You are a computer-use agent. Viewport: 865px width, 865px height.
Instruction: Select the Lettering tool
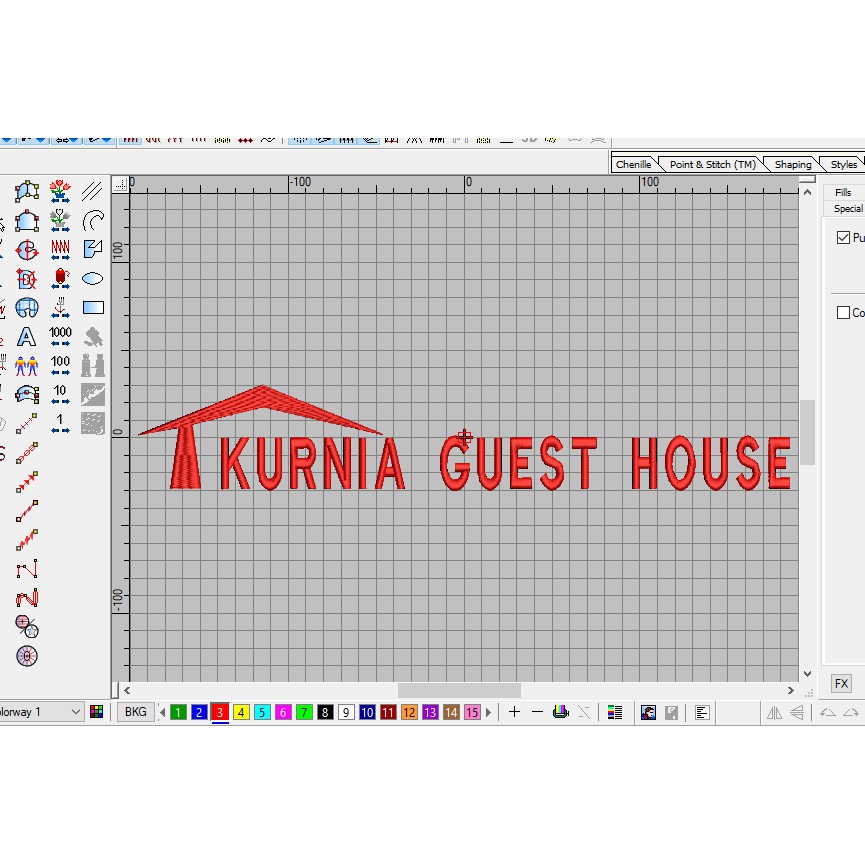pyautogui.click(x=26, y=338)
